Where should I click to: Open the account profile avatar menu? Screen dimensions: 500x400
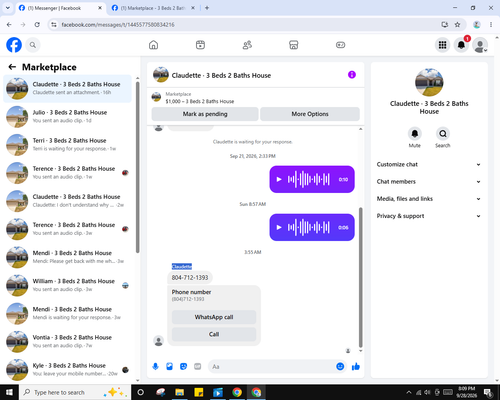pyautogui.click(x=480, y=45)
